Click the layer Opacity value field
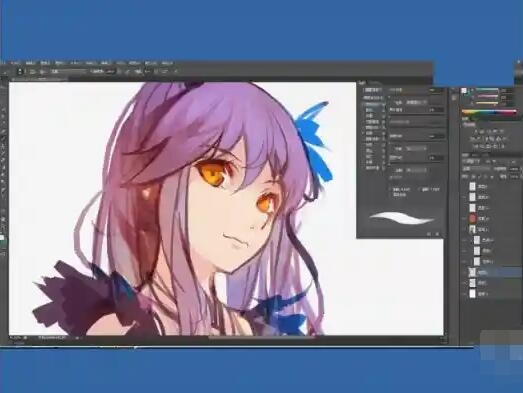Viewport: 523px width, 393px height. coord(514,168)
